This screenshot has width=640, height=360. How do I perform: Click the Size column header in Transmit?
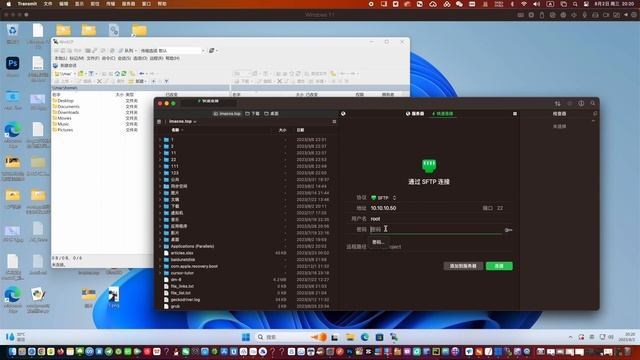coord(282,130)
